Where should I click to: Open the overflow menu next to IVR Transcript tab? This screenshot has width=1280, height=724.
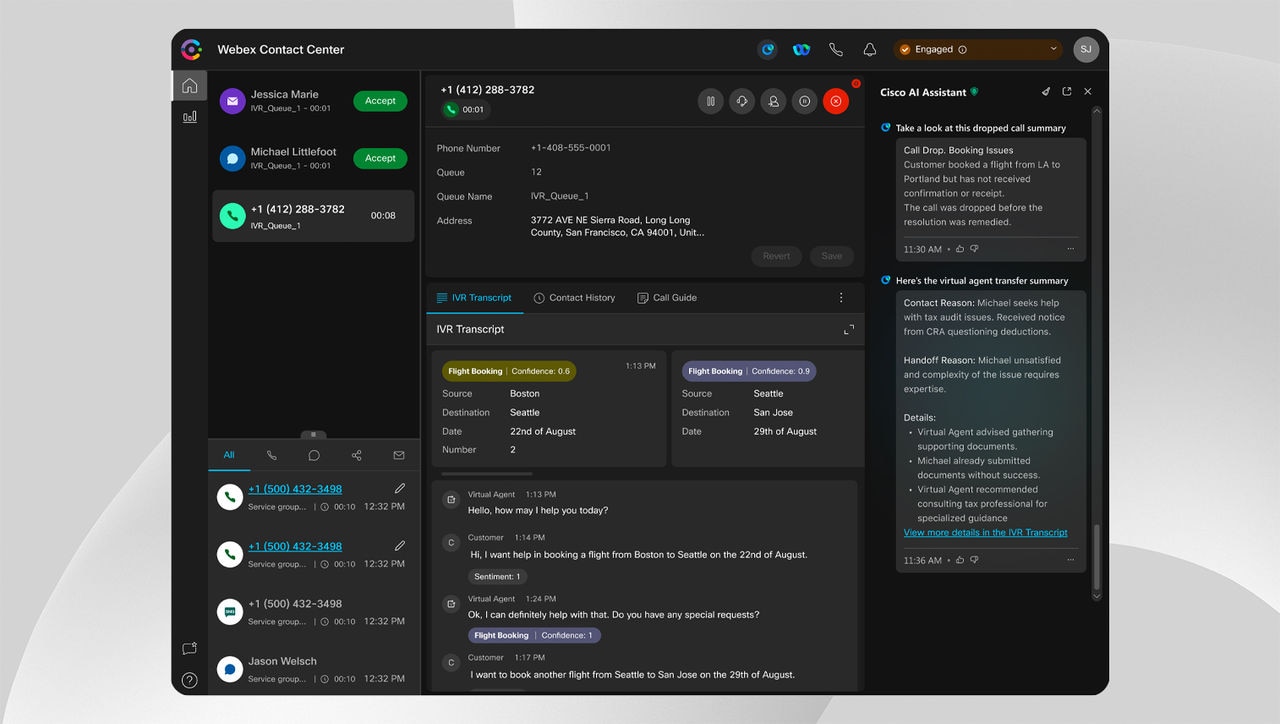[841, 297]
